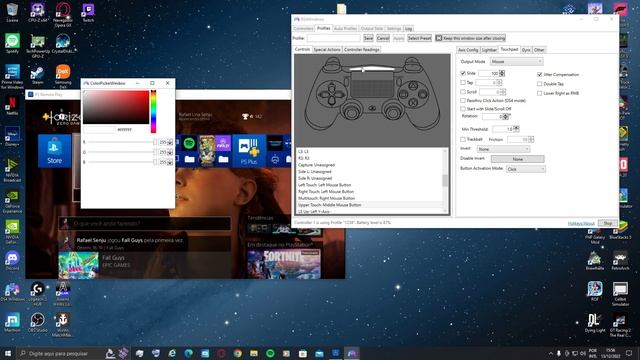Launch the Opera GX browser shortcut
Screen dimensions: 640x360
(63, 14)
